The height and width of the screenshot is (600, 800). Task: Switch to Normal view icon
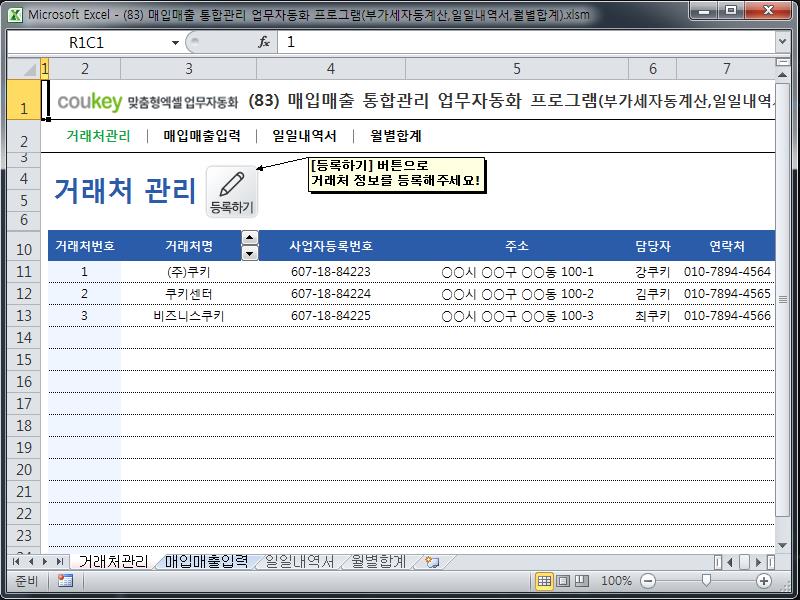tap(544, 581)
